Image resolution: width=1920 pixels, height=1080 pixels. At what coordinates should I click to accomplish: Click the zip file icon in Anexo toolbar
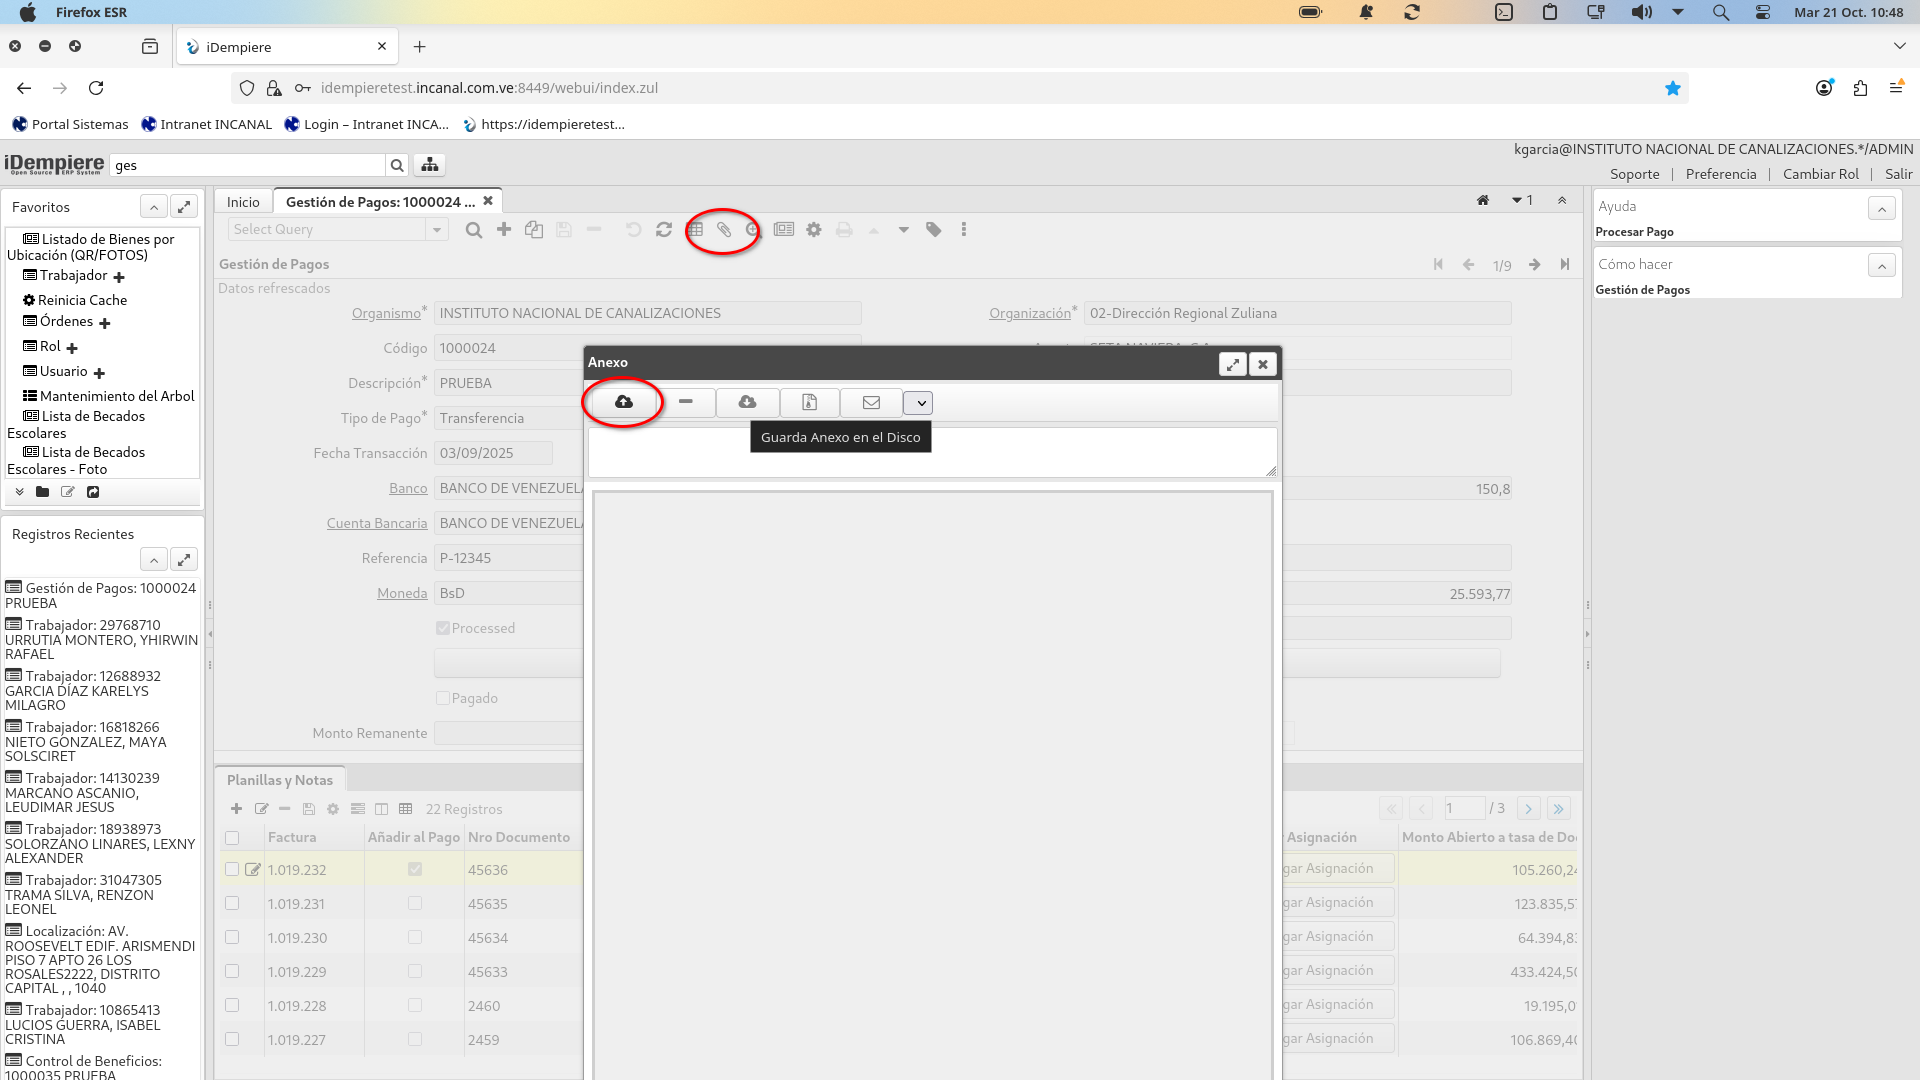[x=809, y=402]
